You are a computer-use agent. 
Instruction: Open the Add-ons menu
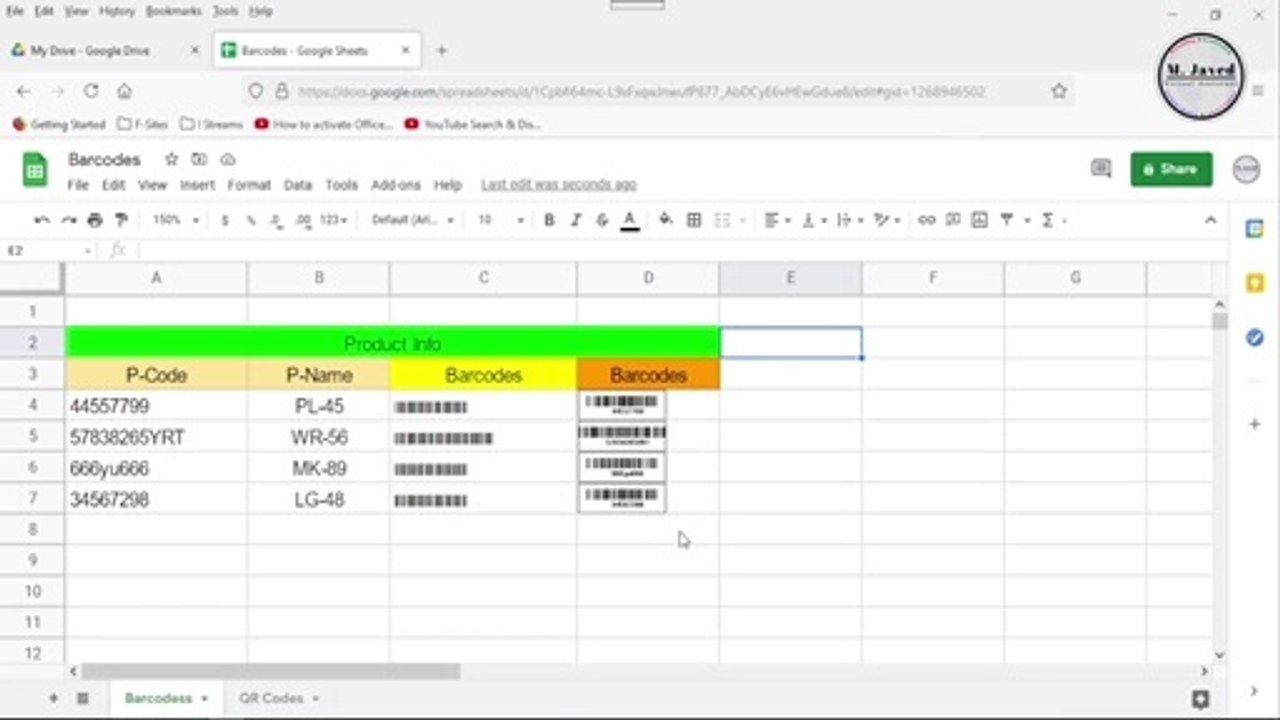[x=396, y=185]
